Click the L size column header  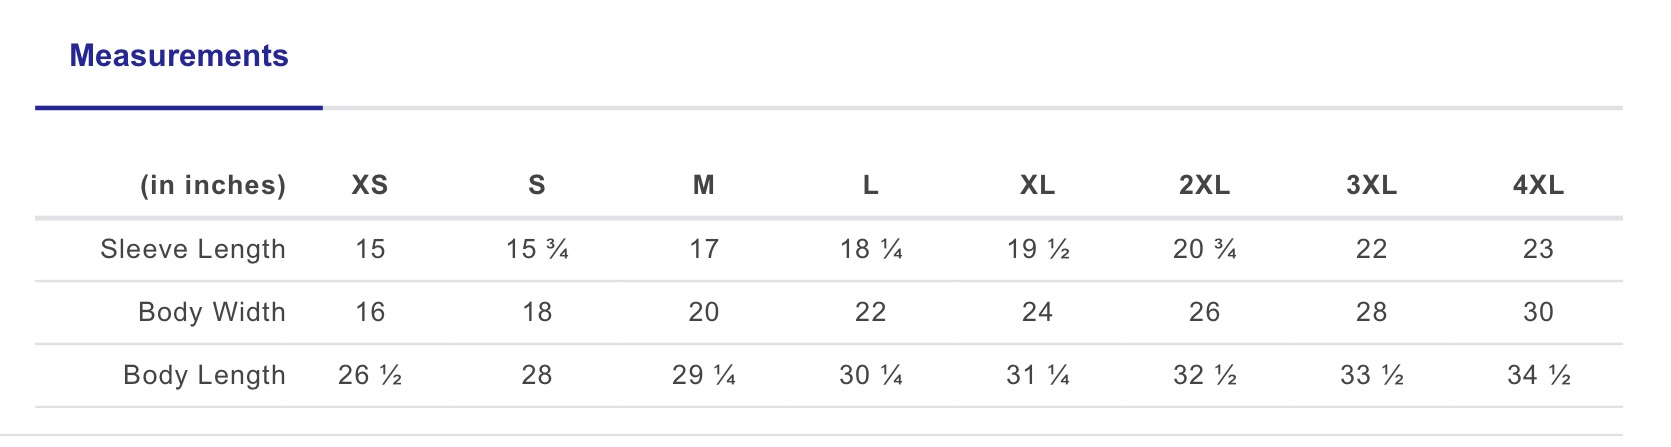point(871,186)
